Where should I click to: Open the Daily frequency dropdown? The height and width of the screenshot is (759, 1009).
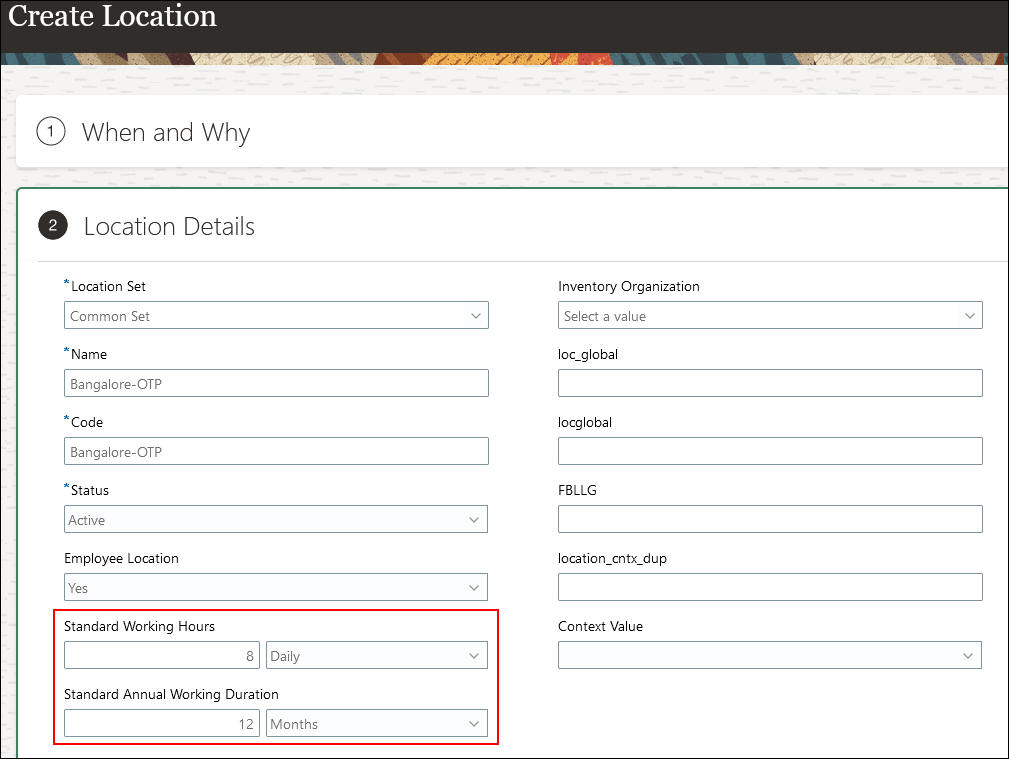pos(376,656)
